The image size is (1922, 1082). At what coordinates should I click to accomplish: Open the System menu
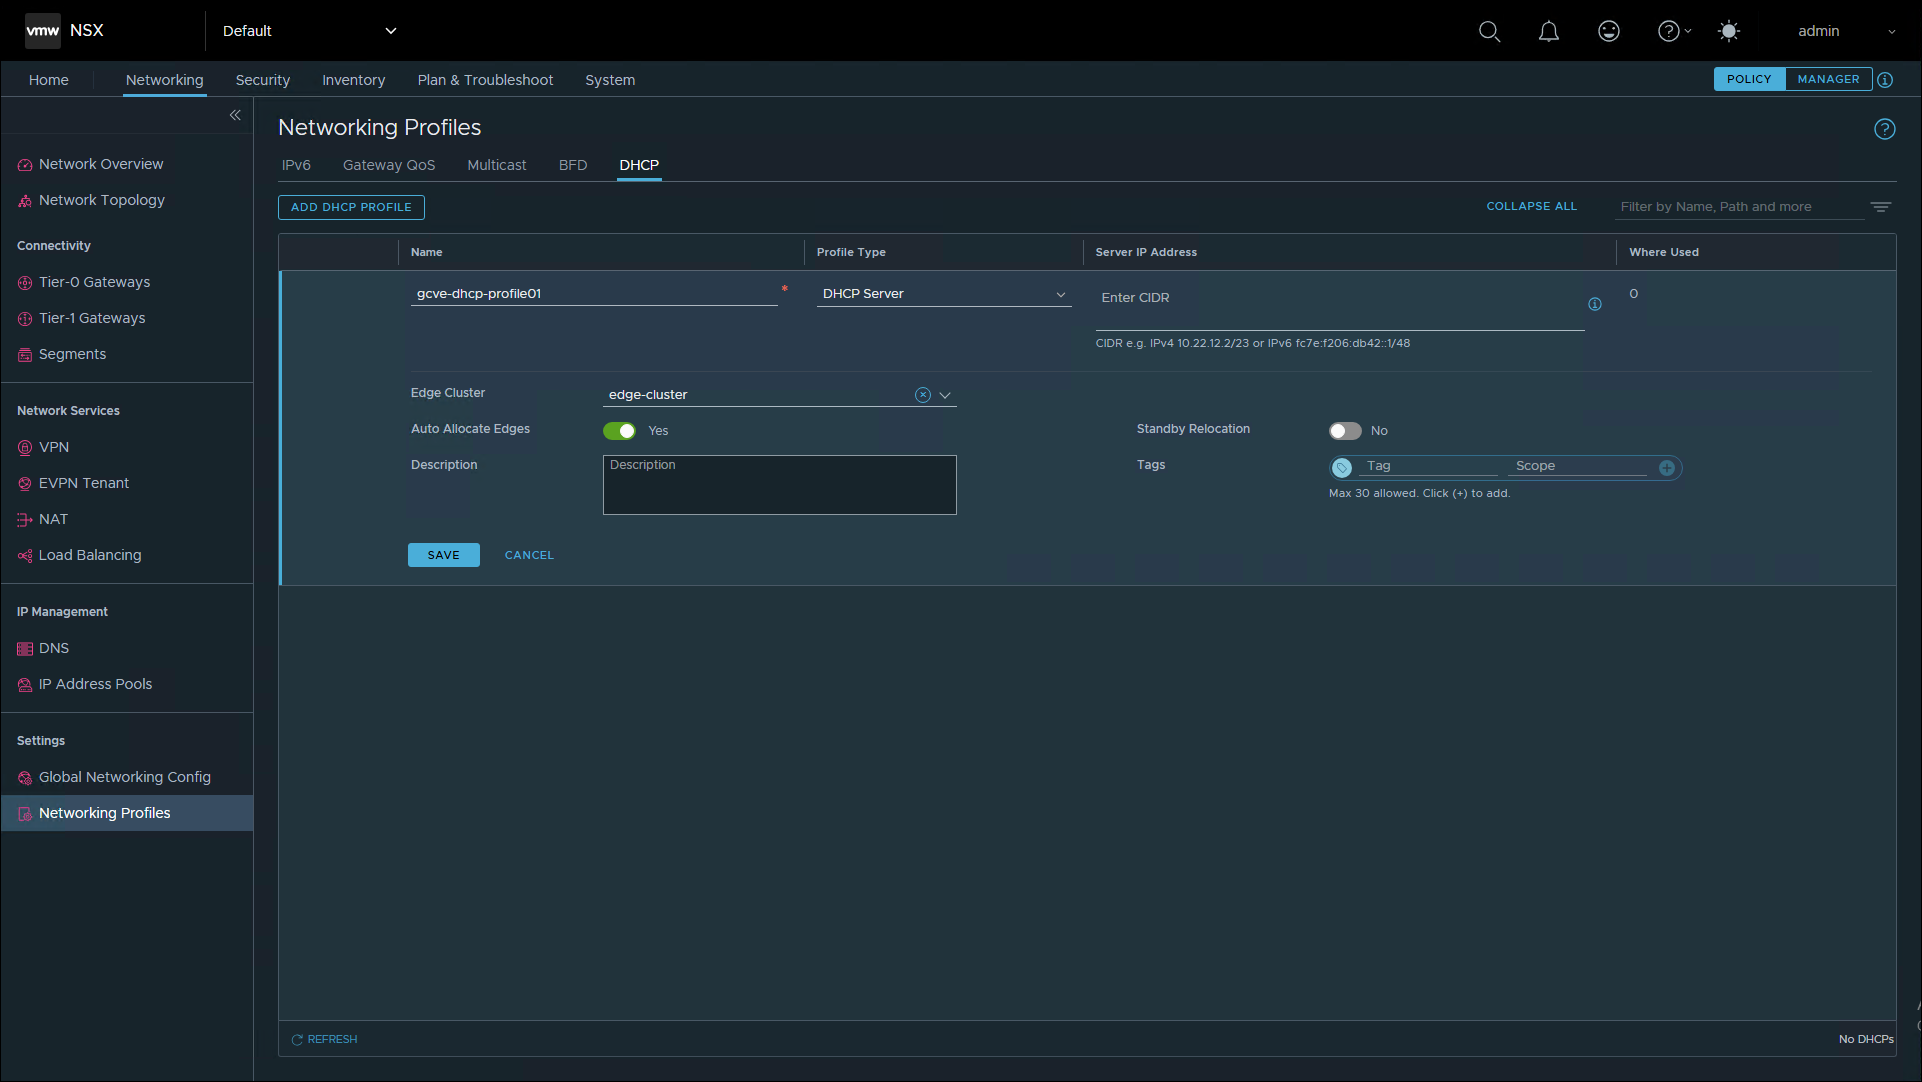pos(610,80)
